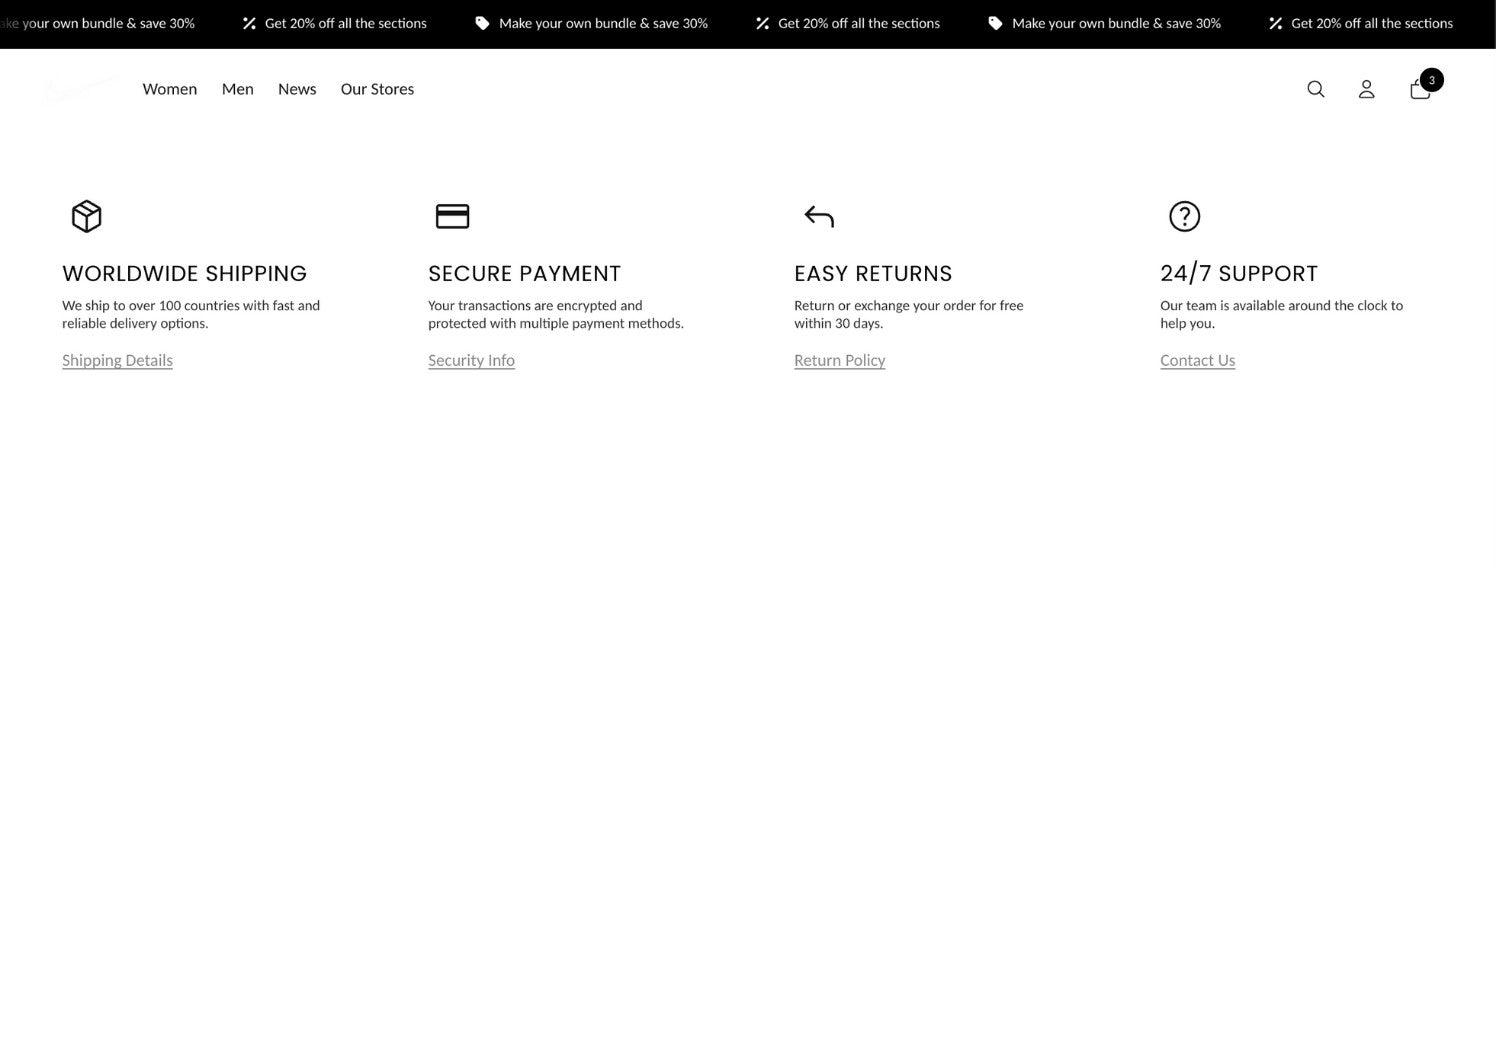Click the 24/7 Support question mark icon
This screenshot has width=1496, height=1046.
(1184, 216)
